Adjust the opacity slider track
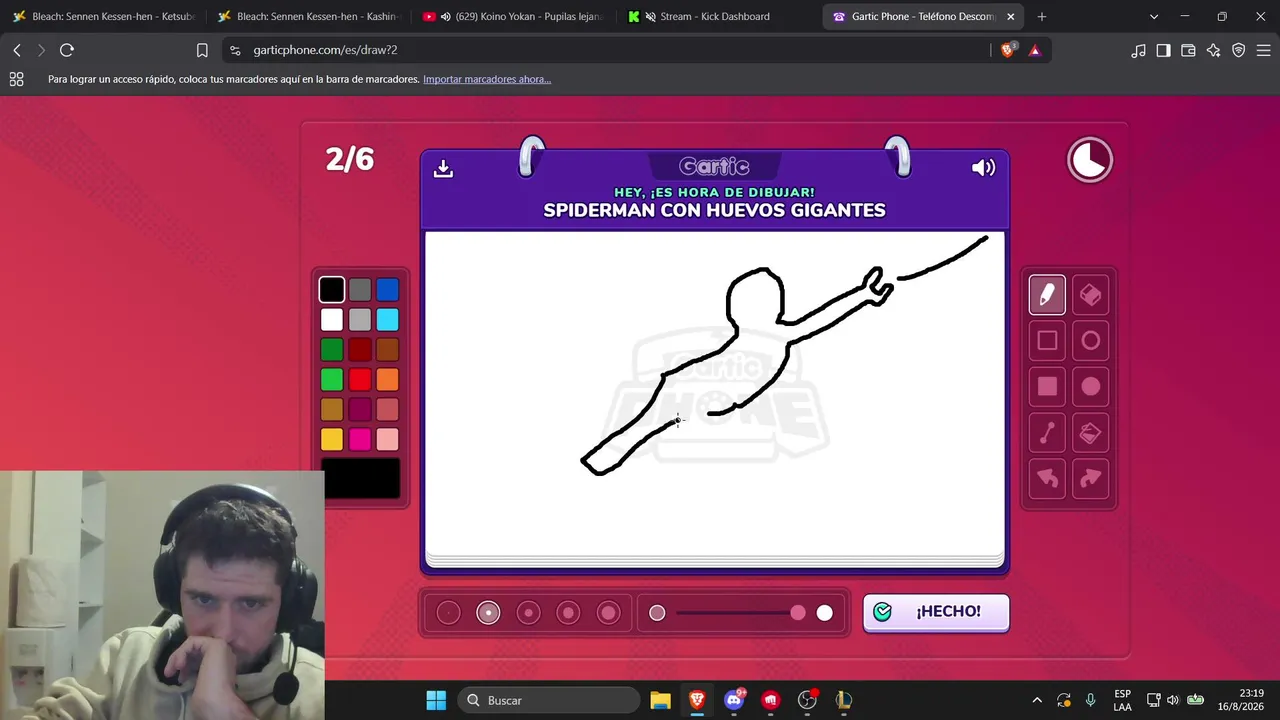 click(x=740, y=613)
